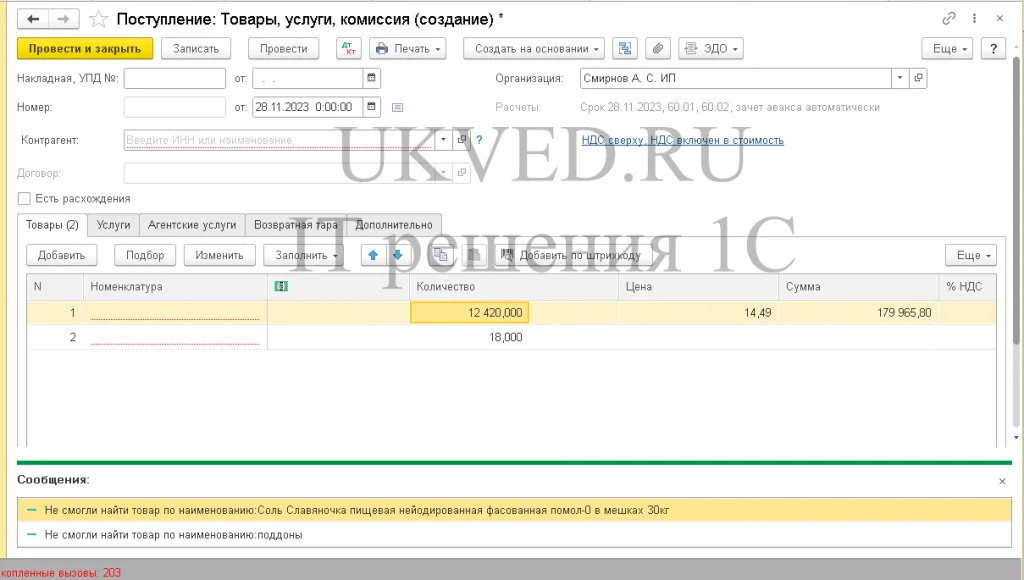Click the Добавить row button
This screenshot has width=1024, height=580.
click(x=61, y=255)
